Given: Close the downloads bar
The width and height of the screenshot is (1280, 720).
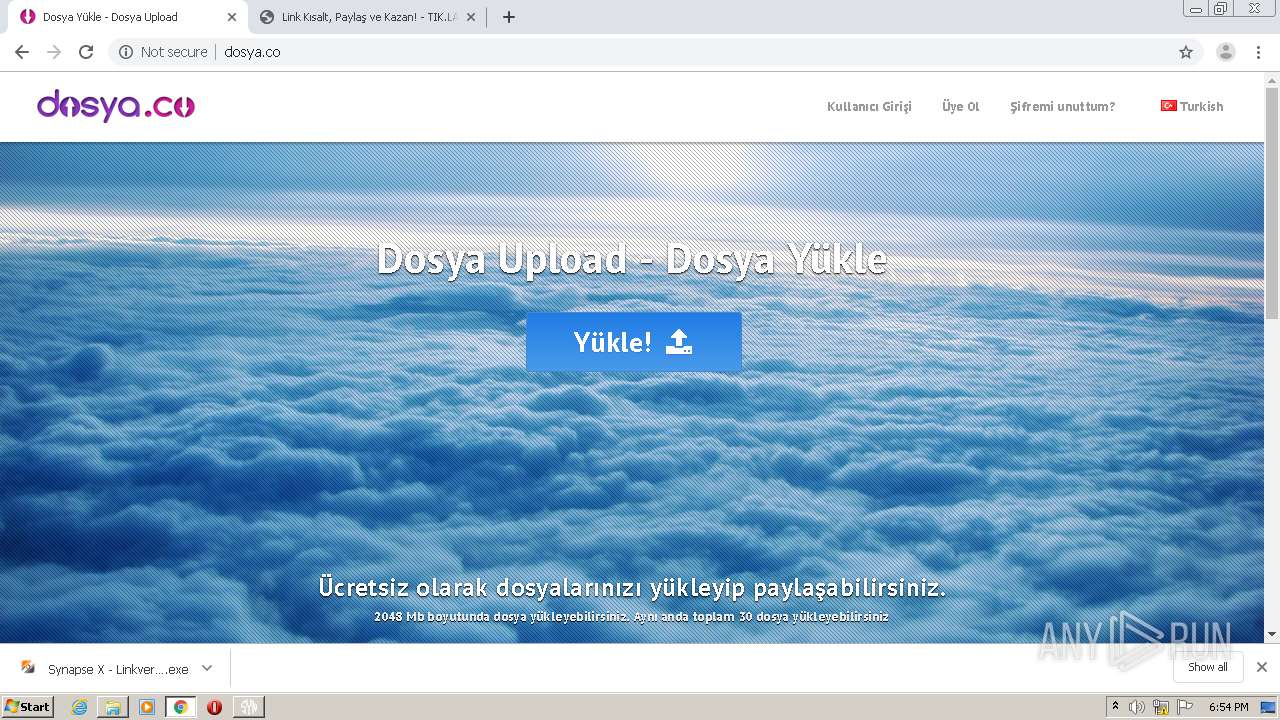Looking at the screenshot, I should tap(1262, 667).
